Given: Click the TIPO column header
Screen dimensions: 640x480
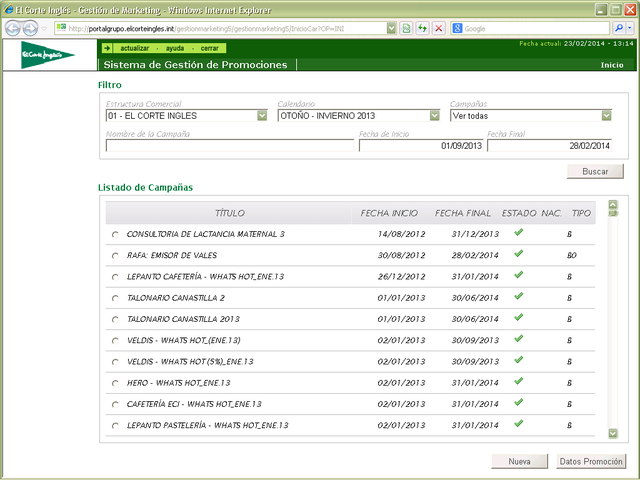Looking at the screenshot, I should point(581,213).
